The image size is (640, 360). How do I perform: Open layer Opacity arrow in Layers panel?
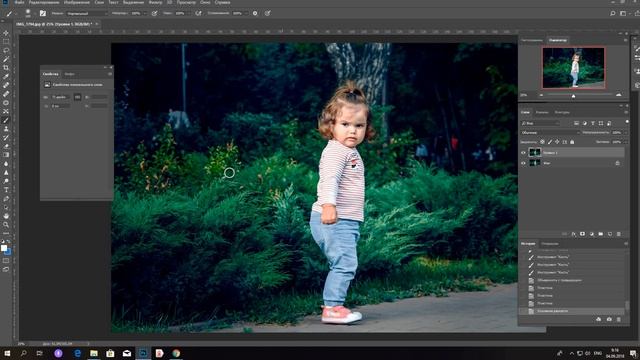[626, 133]
